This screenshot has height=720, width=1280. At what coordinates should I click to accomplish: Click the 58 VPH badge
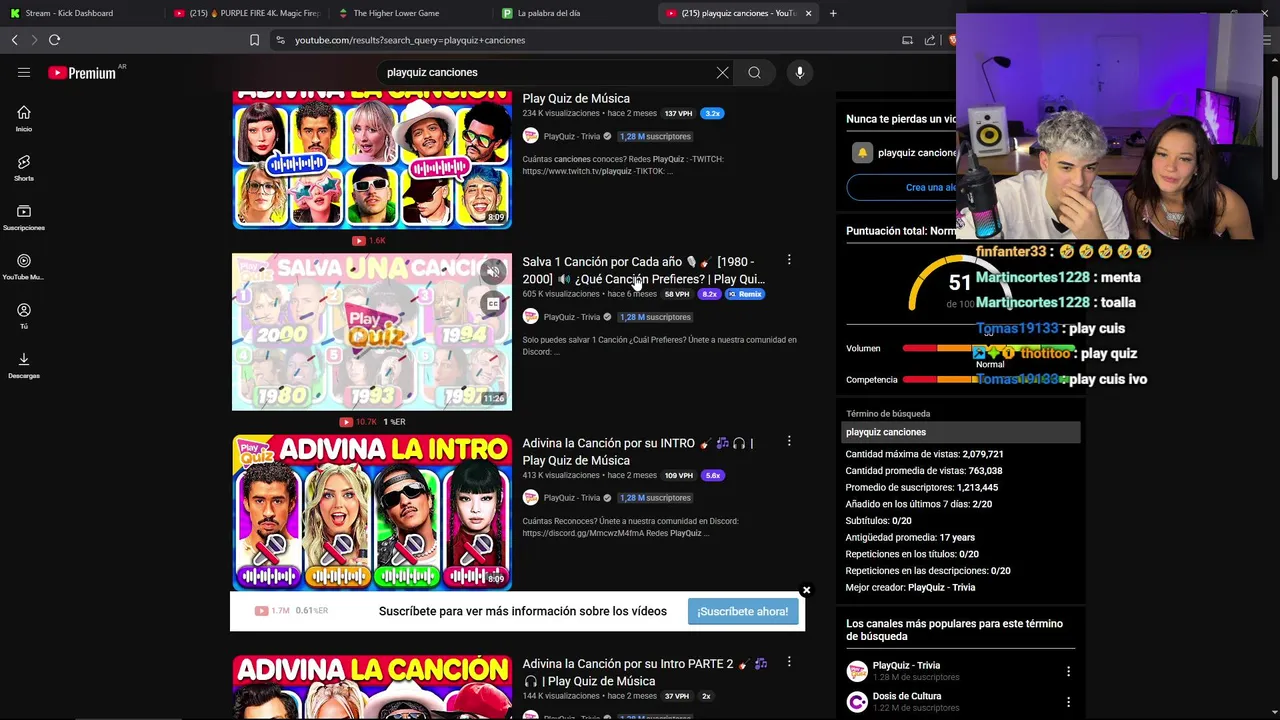(677, 294)
